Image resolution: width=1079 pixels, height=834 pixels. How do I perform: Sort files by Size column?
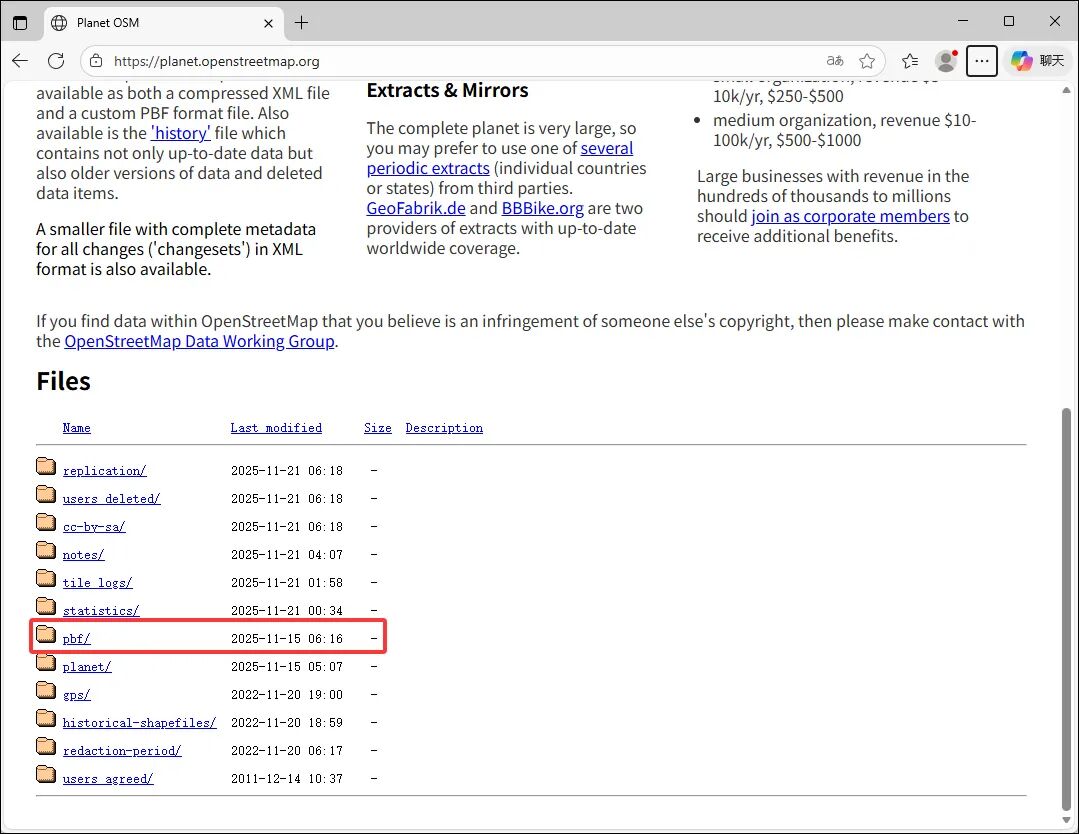point(378,428)
